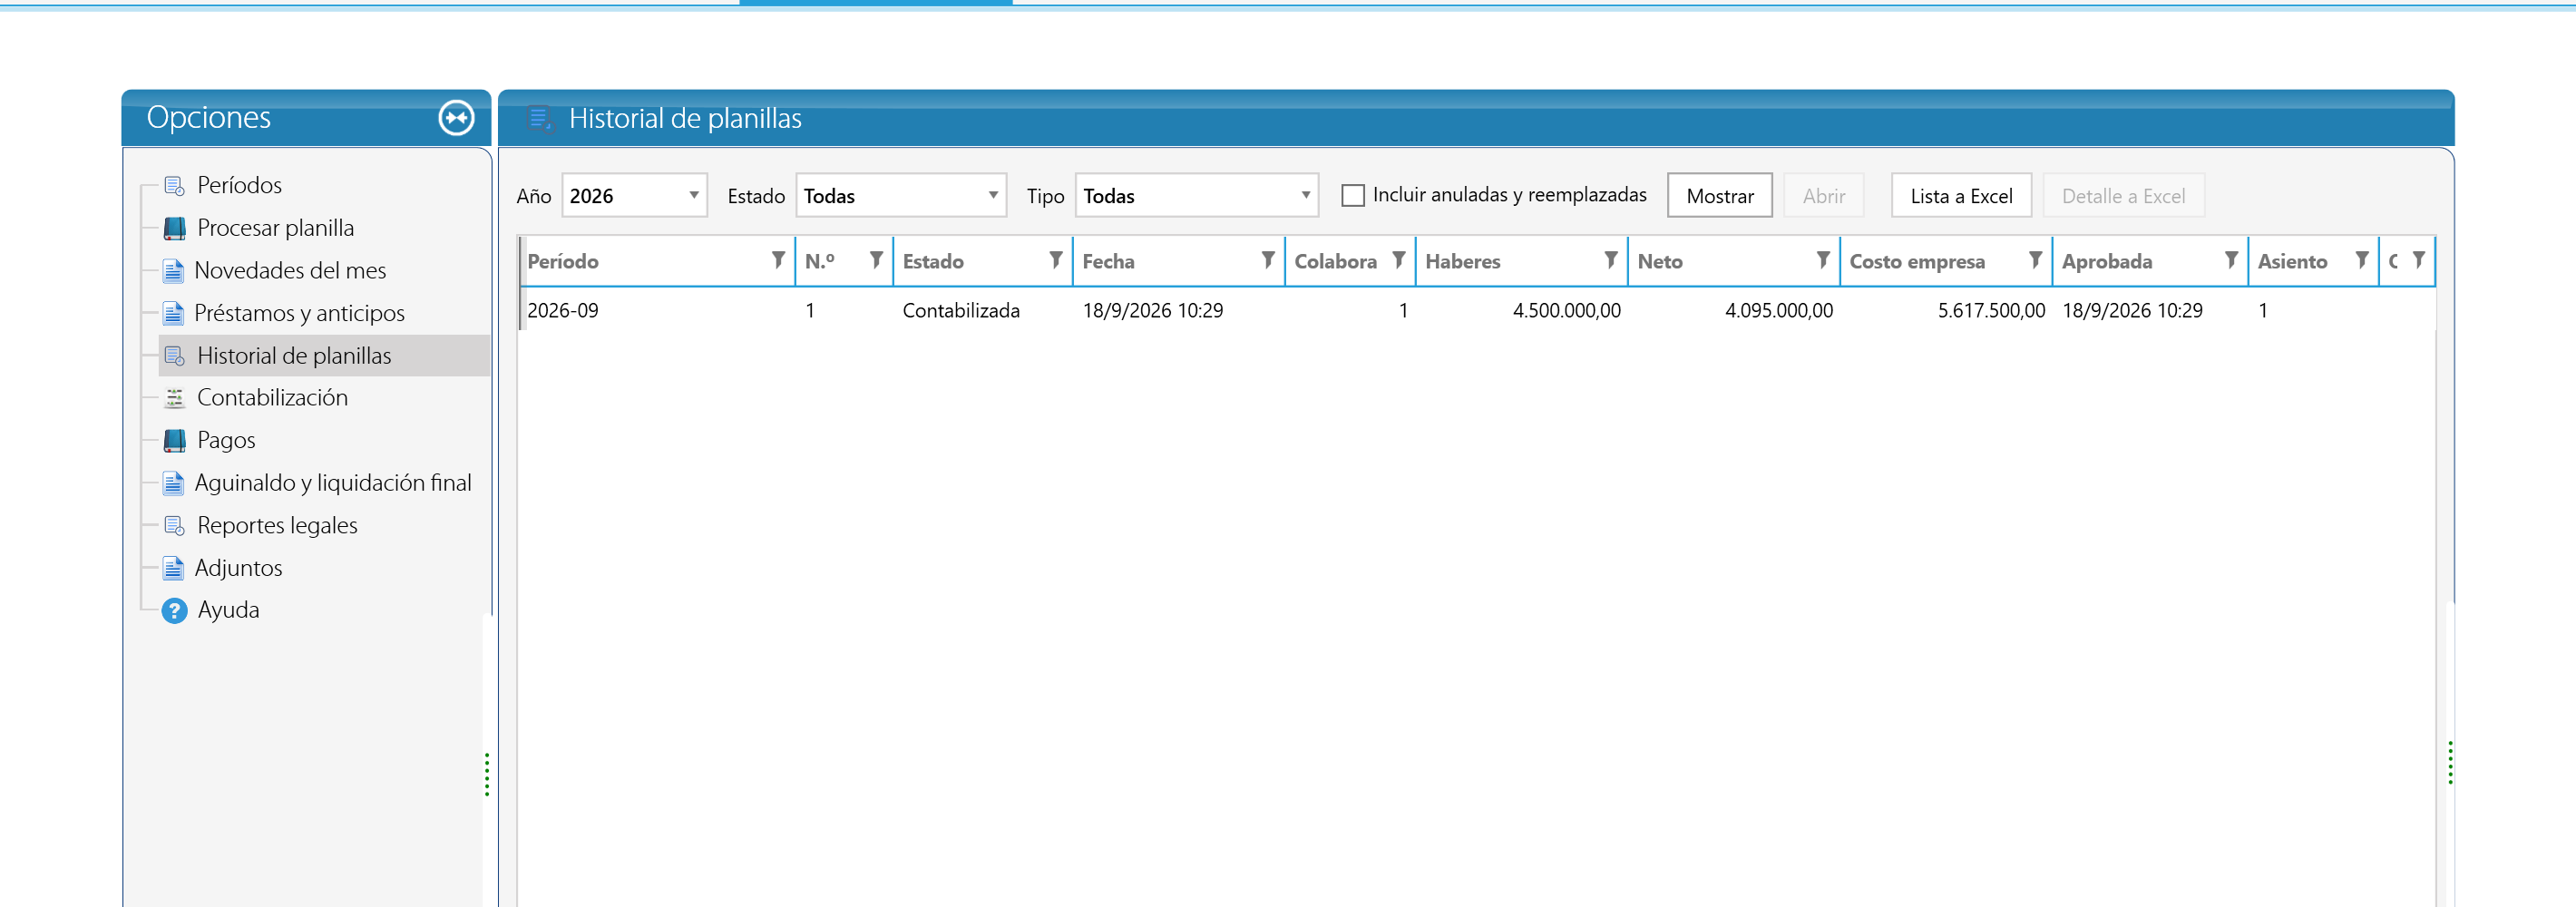Open the Tipo dropdown

tap(1196, 195)
